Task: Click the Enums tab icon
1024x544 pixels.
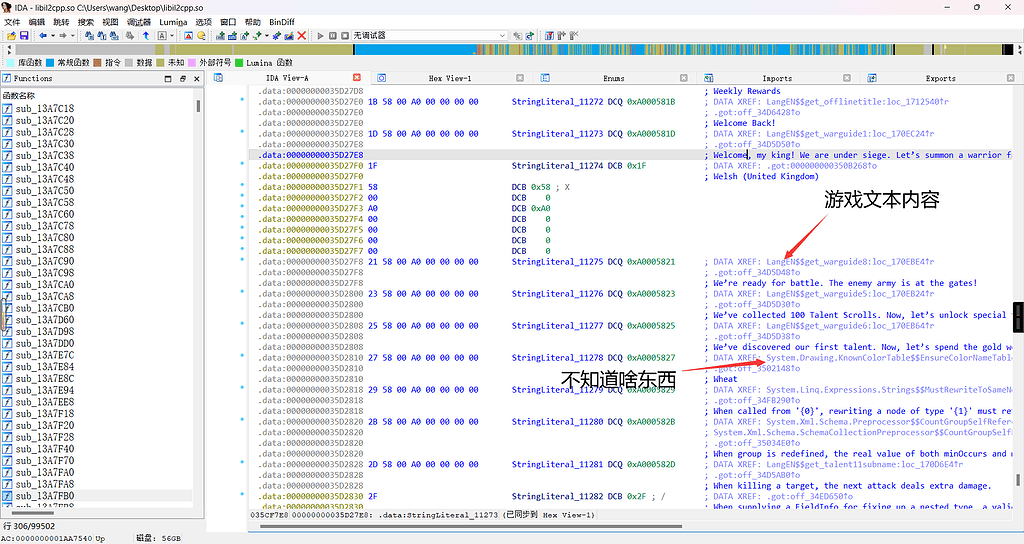Action: (x=545, y=78)
